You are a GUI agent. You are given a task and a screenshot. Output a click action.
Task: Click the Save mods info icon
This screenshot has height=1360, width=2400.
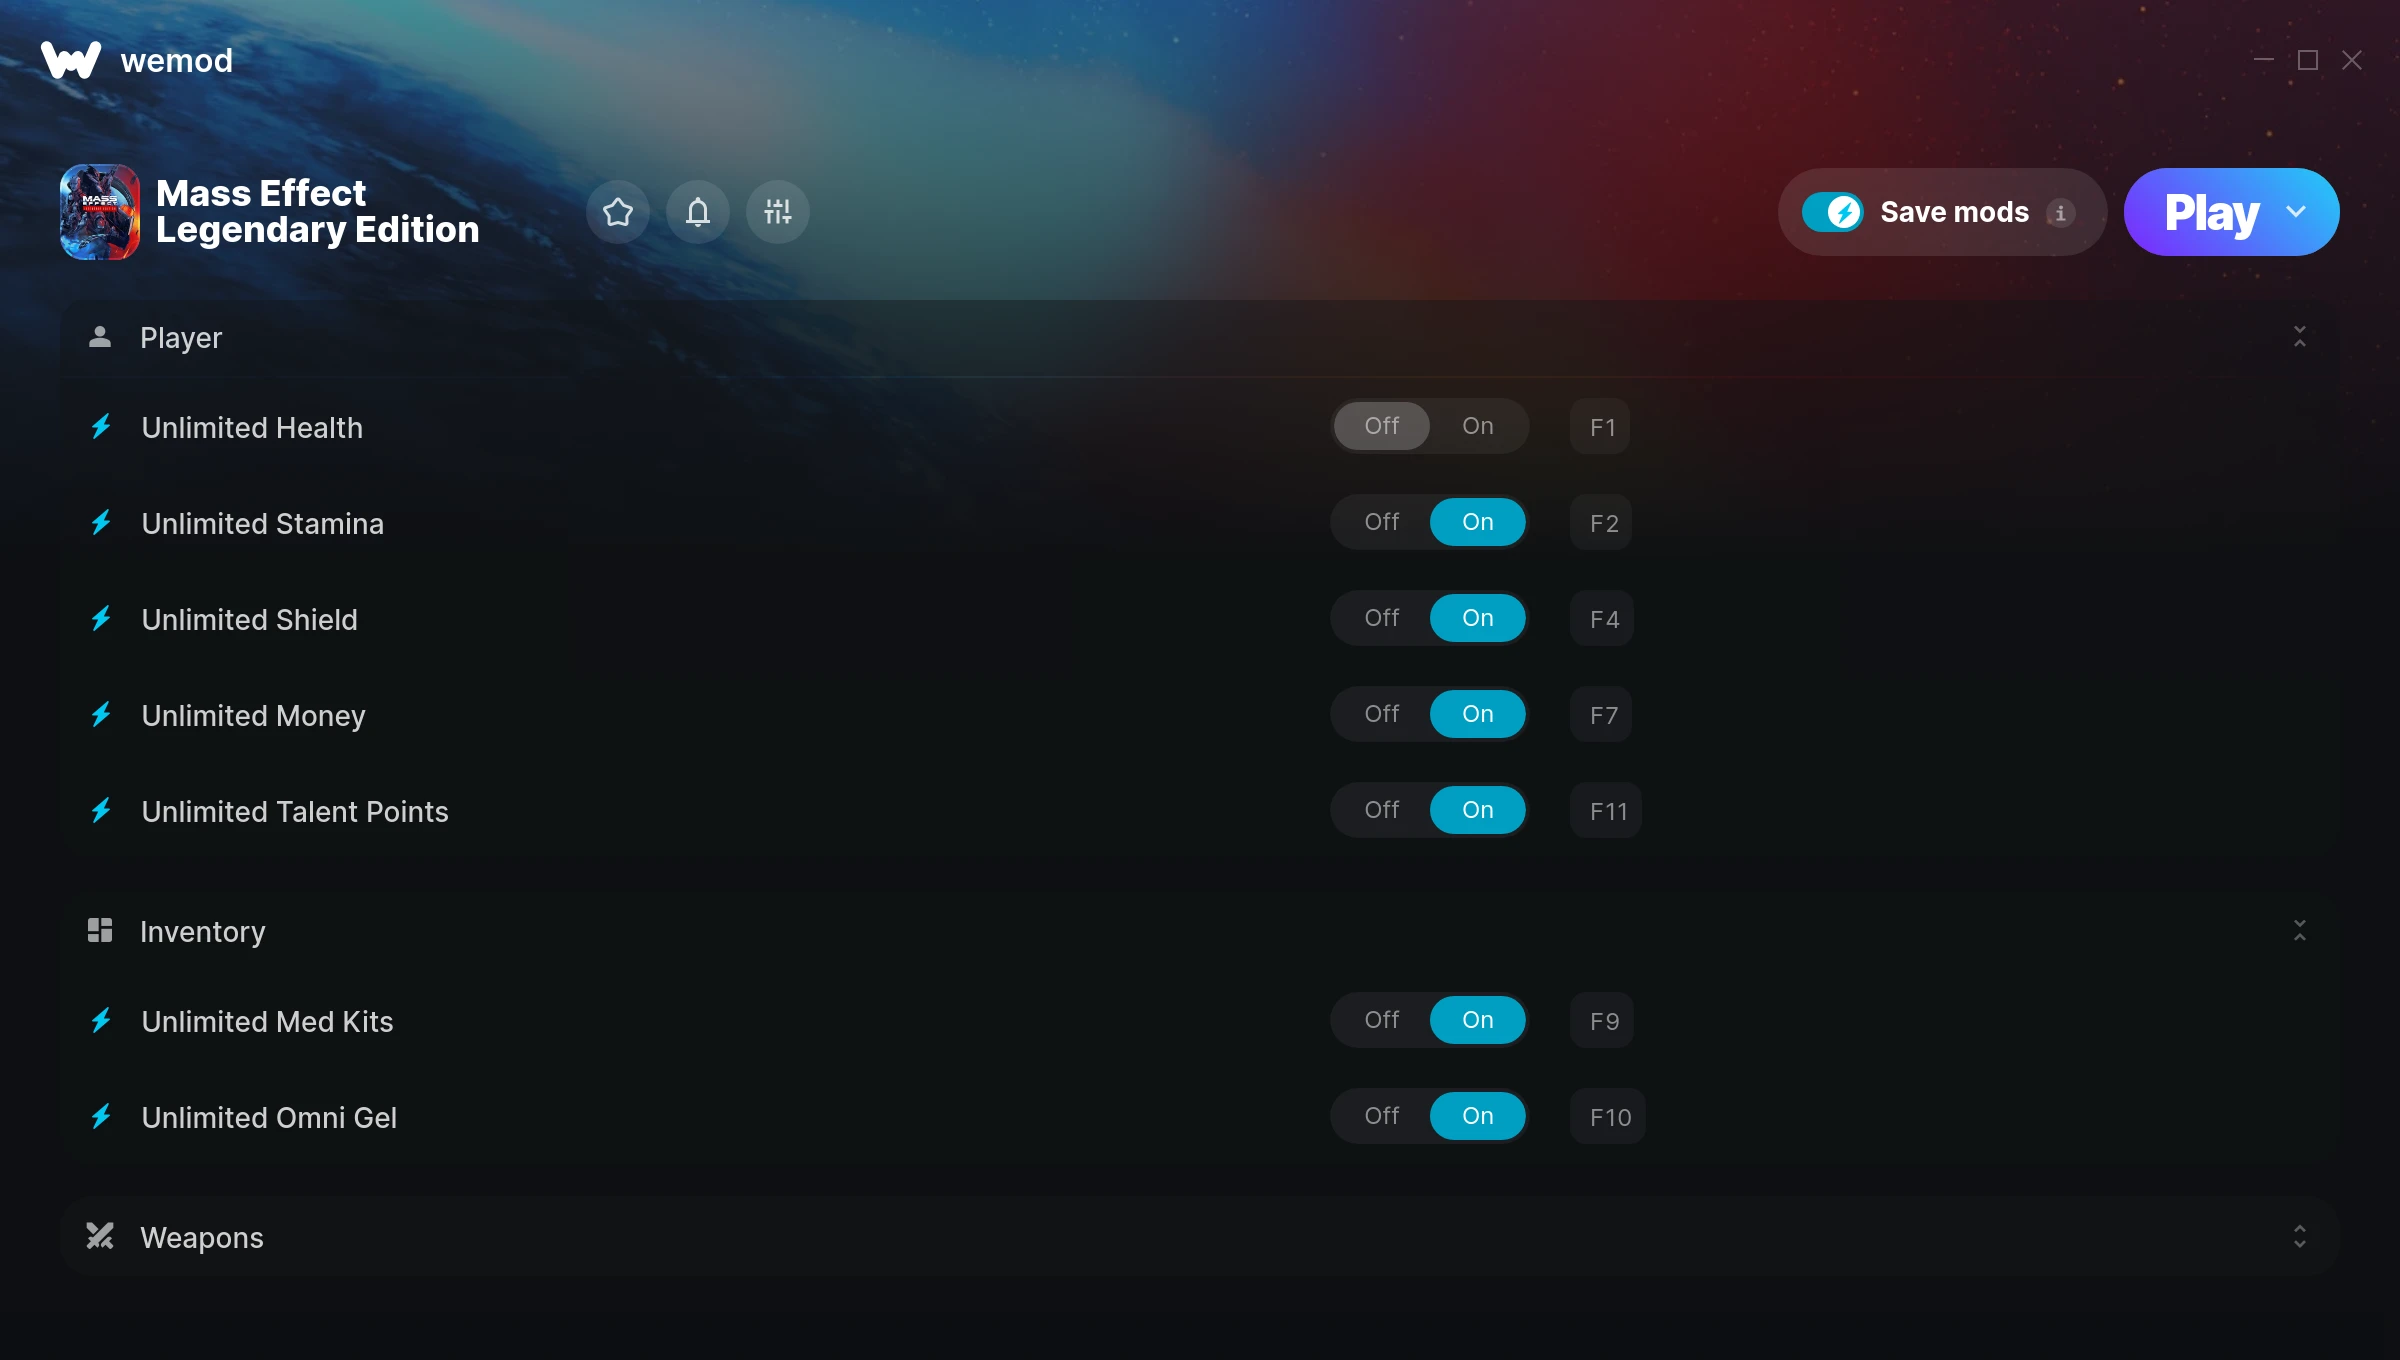pyautogui.click(x=2060, y=213)
